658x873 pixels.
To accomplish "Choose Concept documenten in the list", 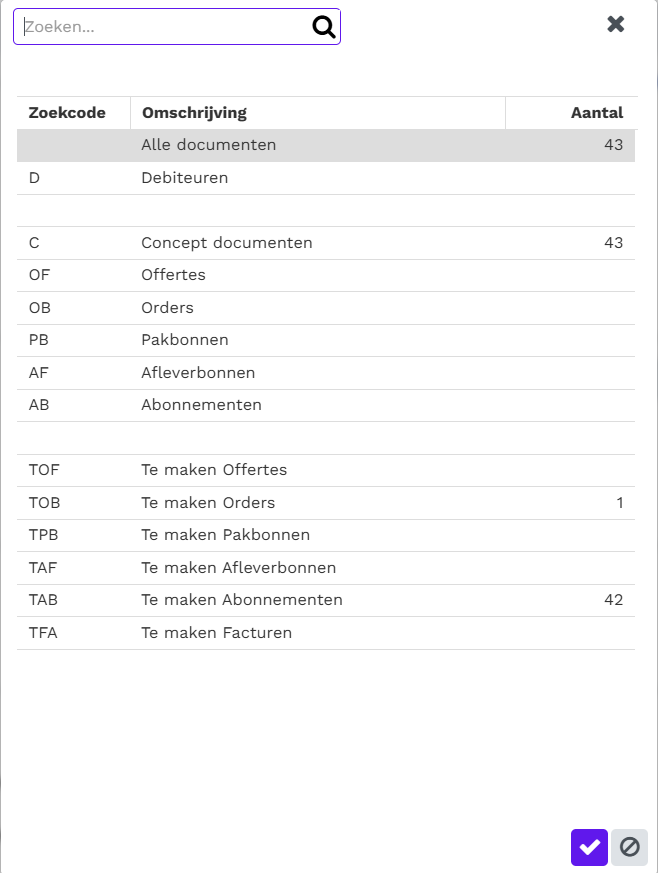I will [x=326, y=243].
